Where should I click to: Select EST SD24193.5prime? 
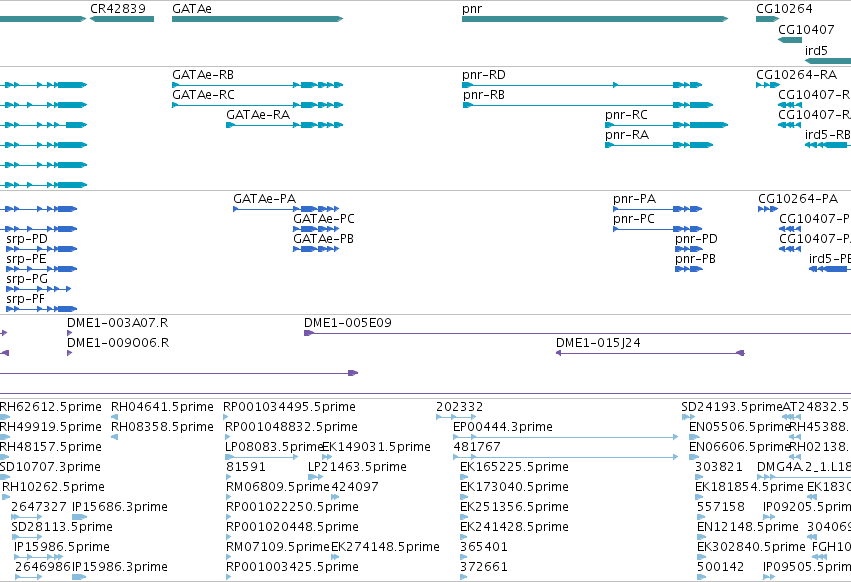pos(732,407)
